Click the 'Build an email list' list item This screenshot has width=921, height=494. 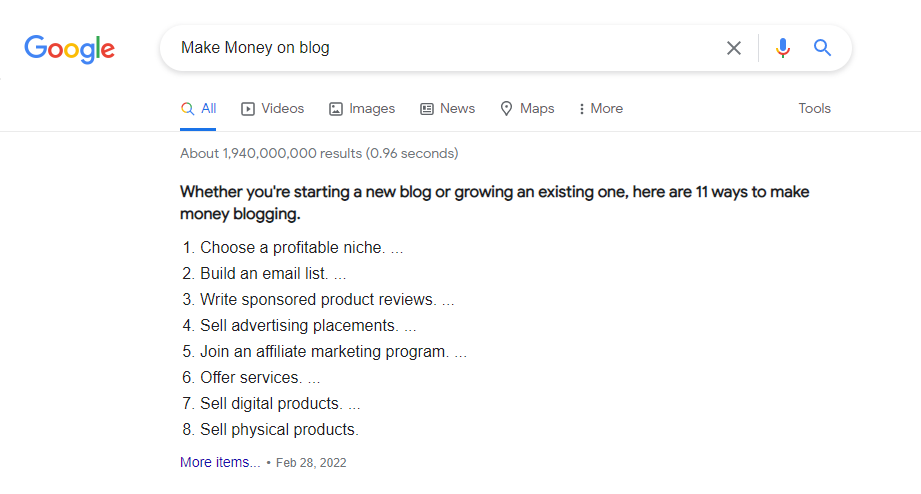coord(264,274)
